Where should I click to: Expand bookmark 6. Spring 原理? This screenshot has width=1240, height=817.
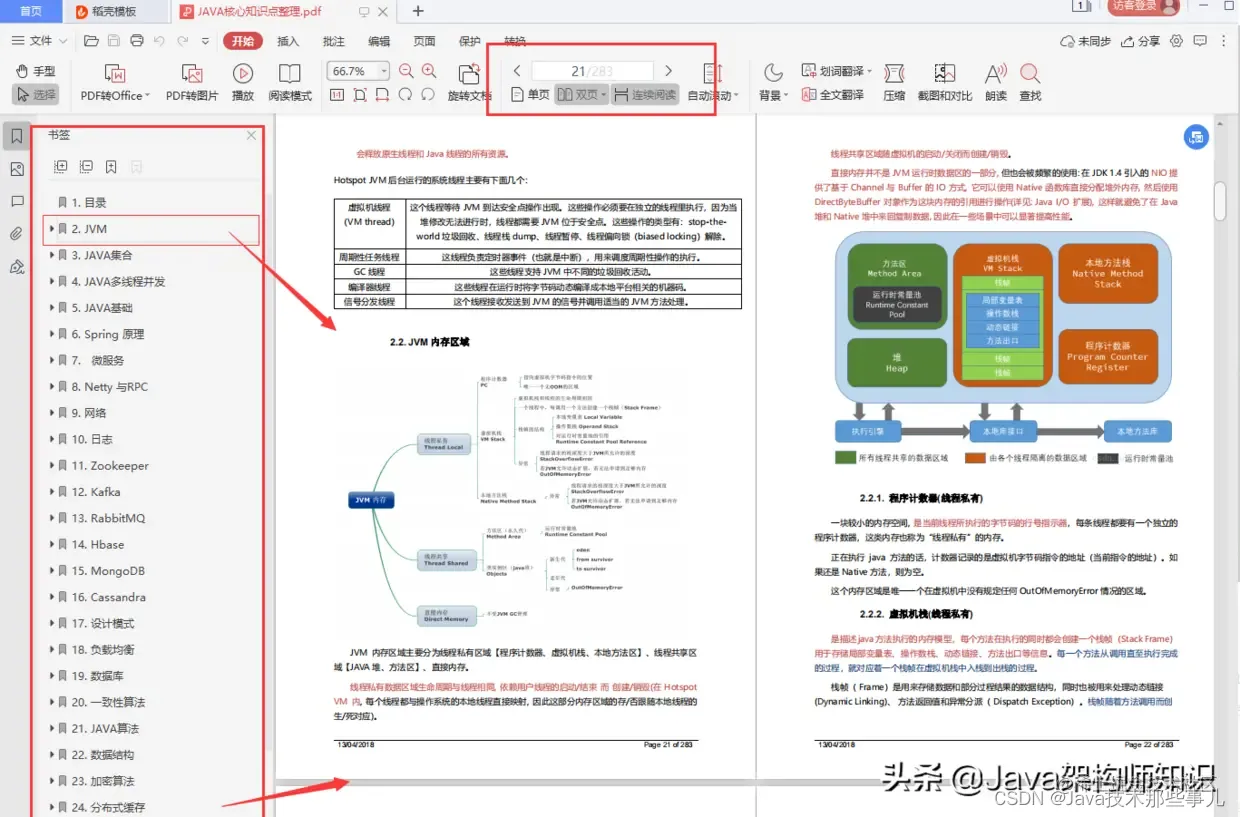(51, 334)
